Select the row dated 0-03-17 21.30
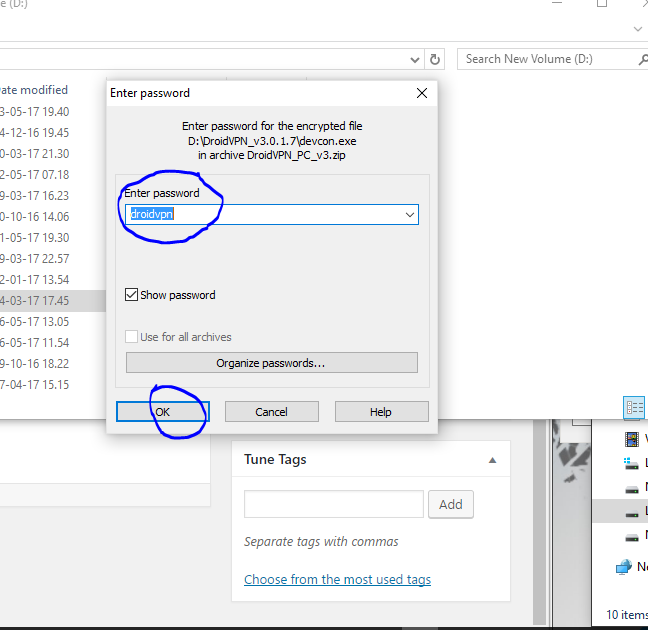The width and height of the screenshot is (648, 630). click(x=35, y=154)
